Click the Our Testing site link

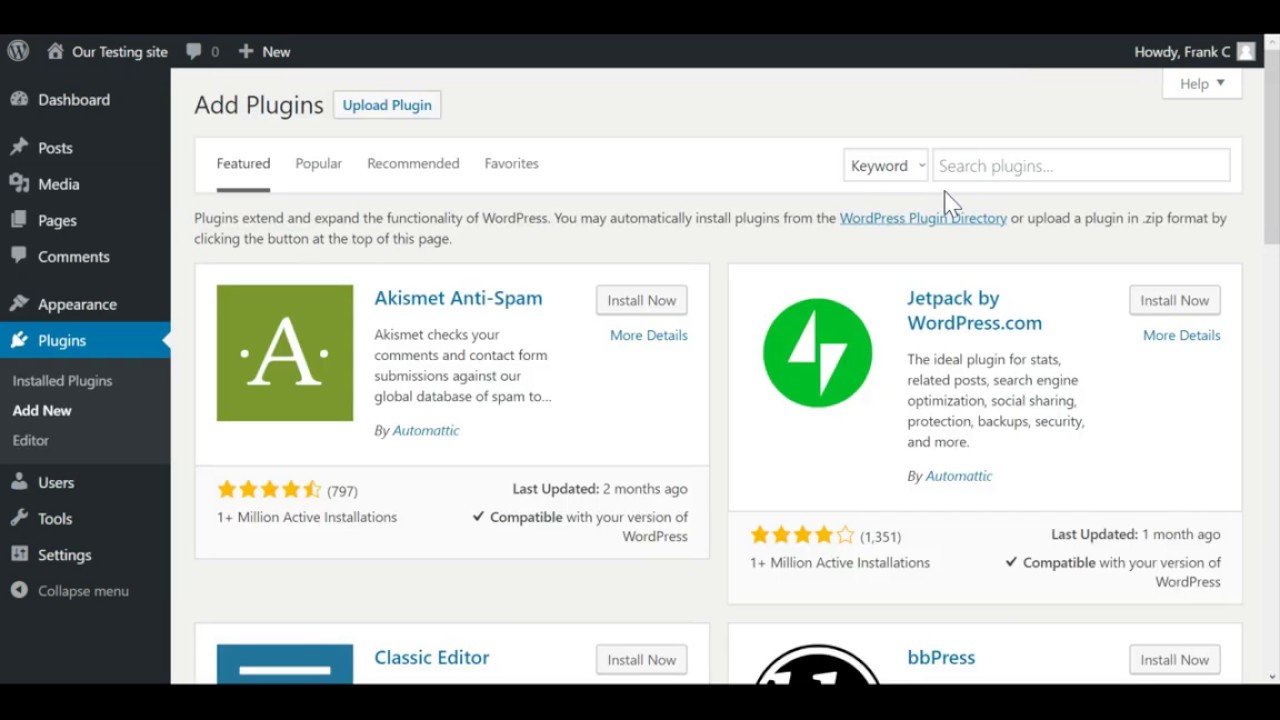[120, 52]
